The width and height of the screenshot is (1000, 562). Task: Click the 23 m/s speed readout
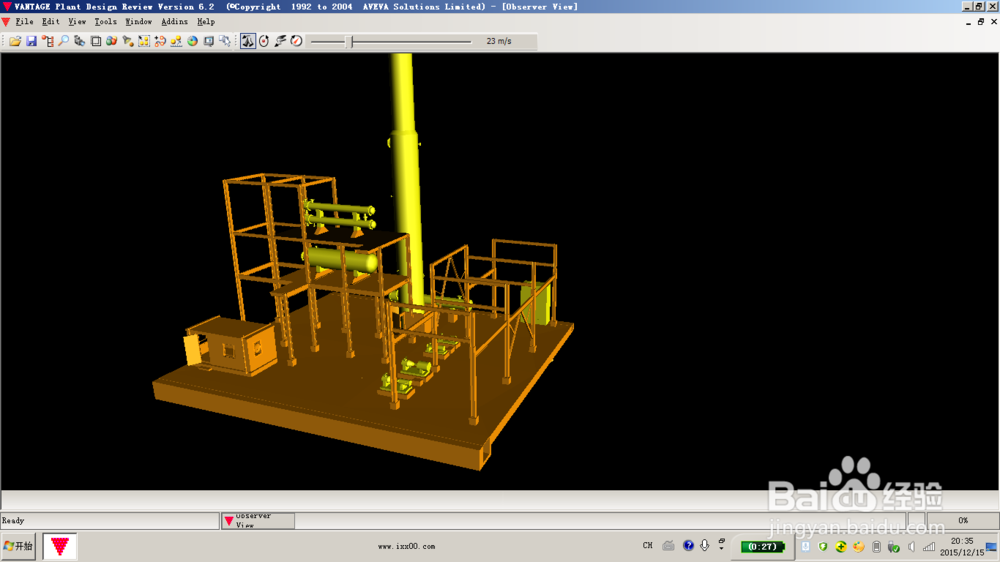pos(499,41)
